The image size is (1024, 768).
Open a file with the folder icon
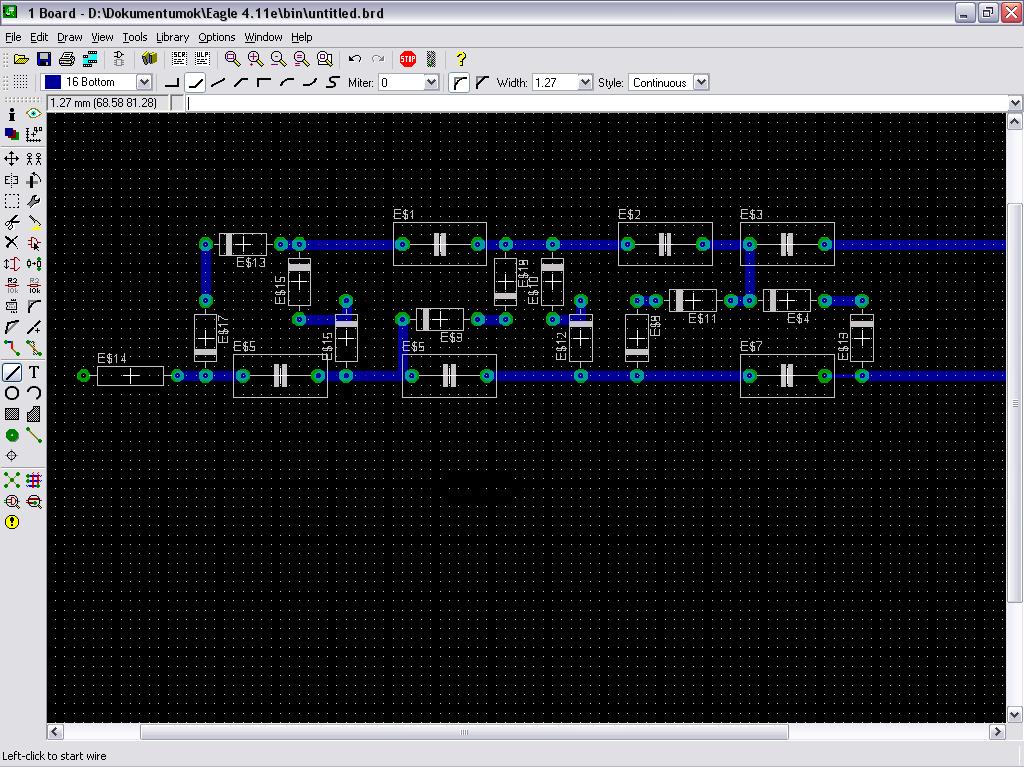[x=21, y=59]
